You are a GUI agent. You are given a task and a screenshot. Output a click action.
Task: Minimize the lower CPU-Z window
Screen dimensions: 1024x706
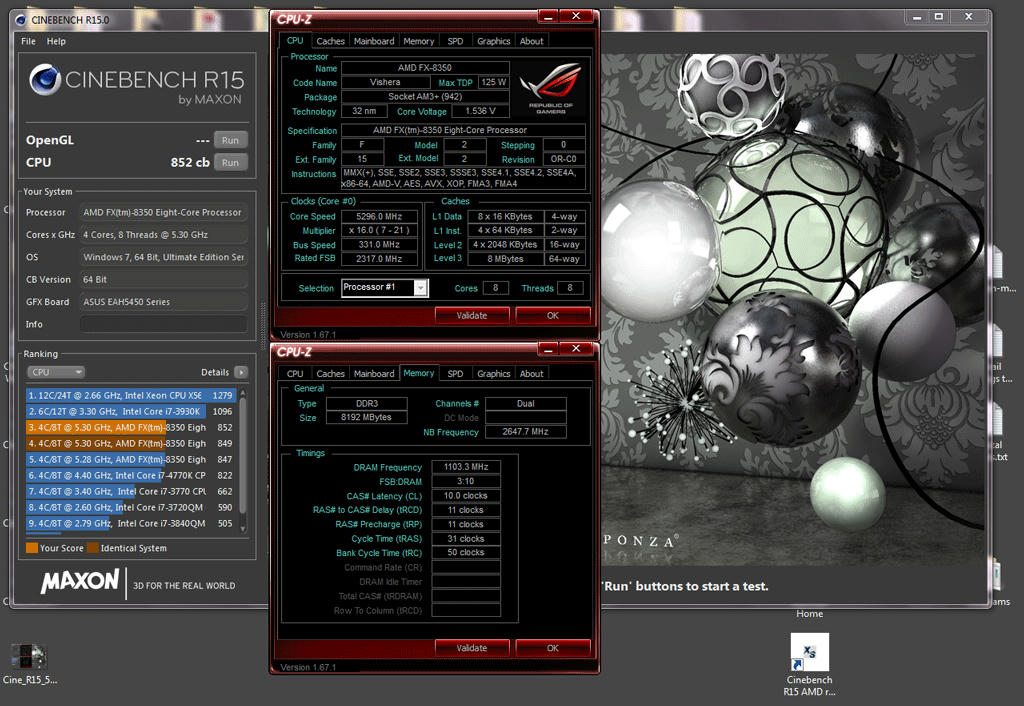(548, 349)
